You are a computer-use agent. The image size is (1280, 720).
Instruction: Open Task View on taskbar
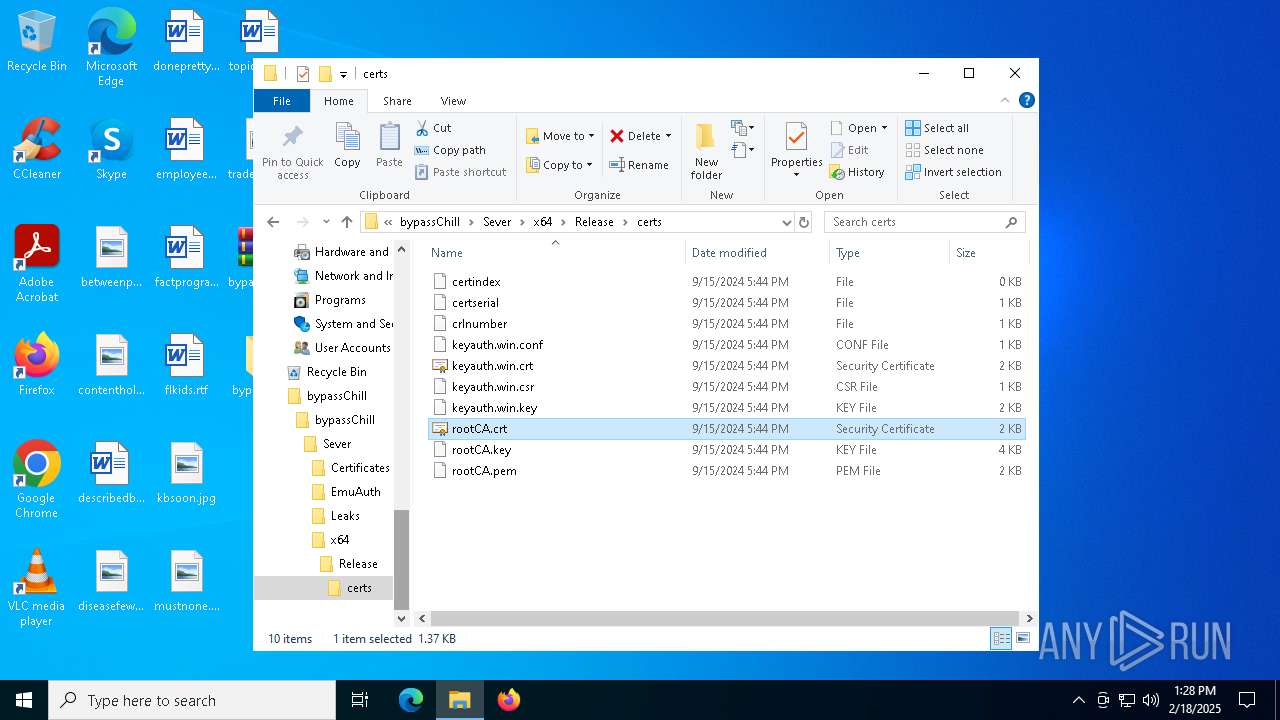click(360, 700)
